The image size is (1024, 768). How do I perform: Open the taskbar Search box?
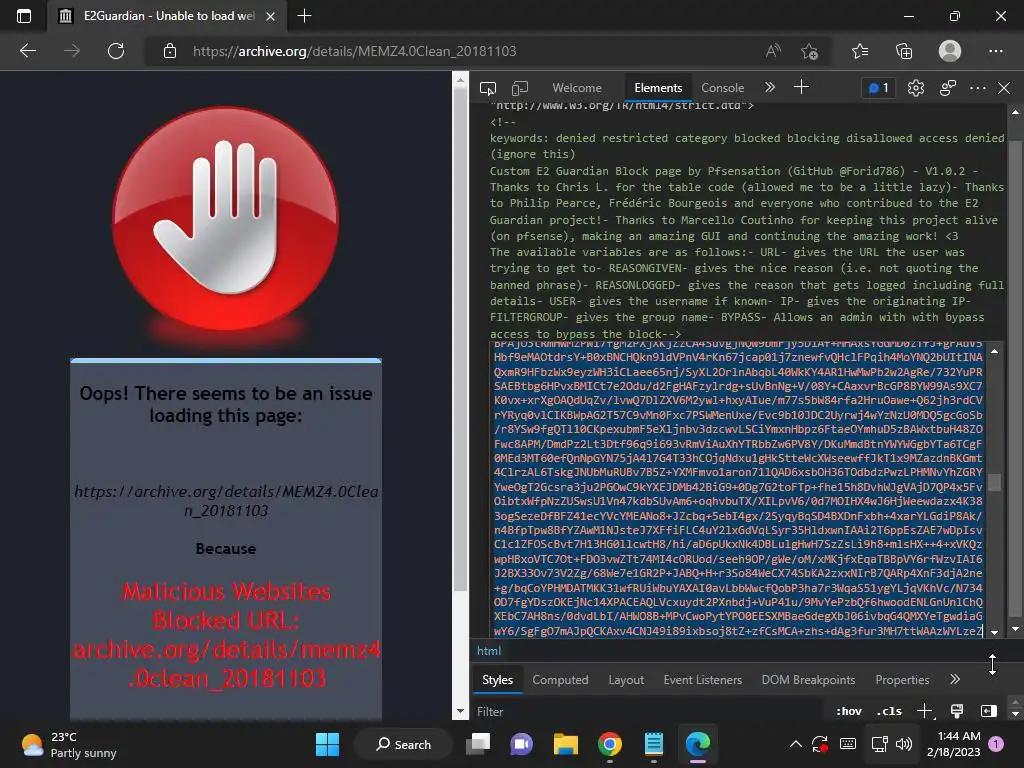(403, 744)
